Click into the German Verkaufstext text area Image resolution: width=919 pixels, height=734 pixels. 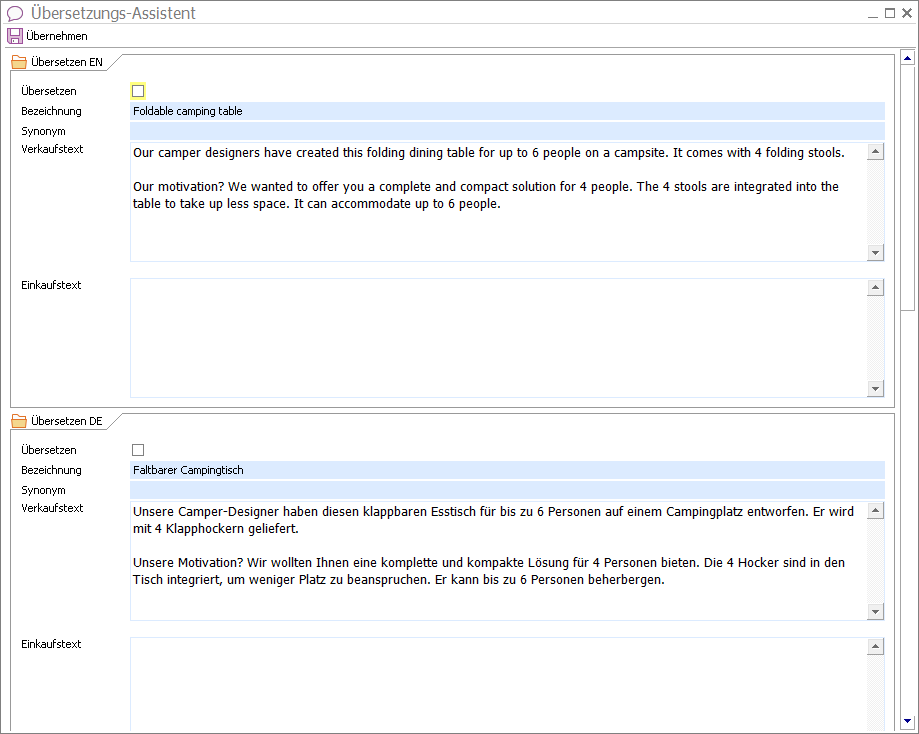pos(498,560)
